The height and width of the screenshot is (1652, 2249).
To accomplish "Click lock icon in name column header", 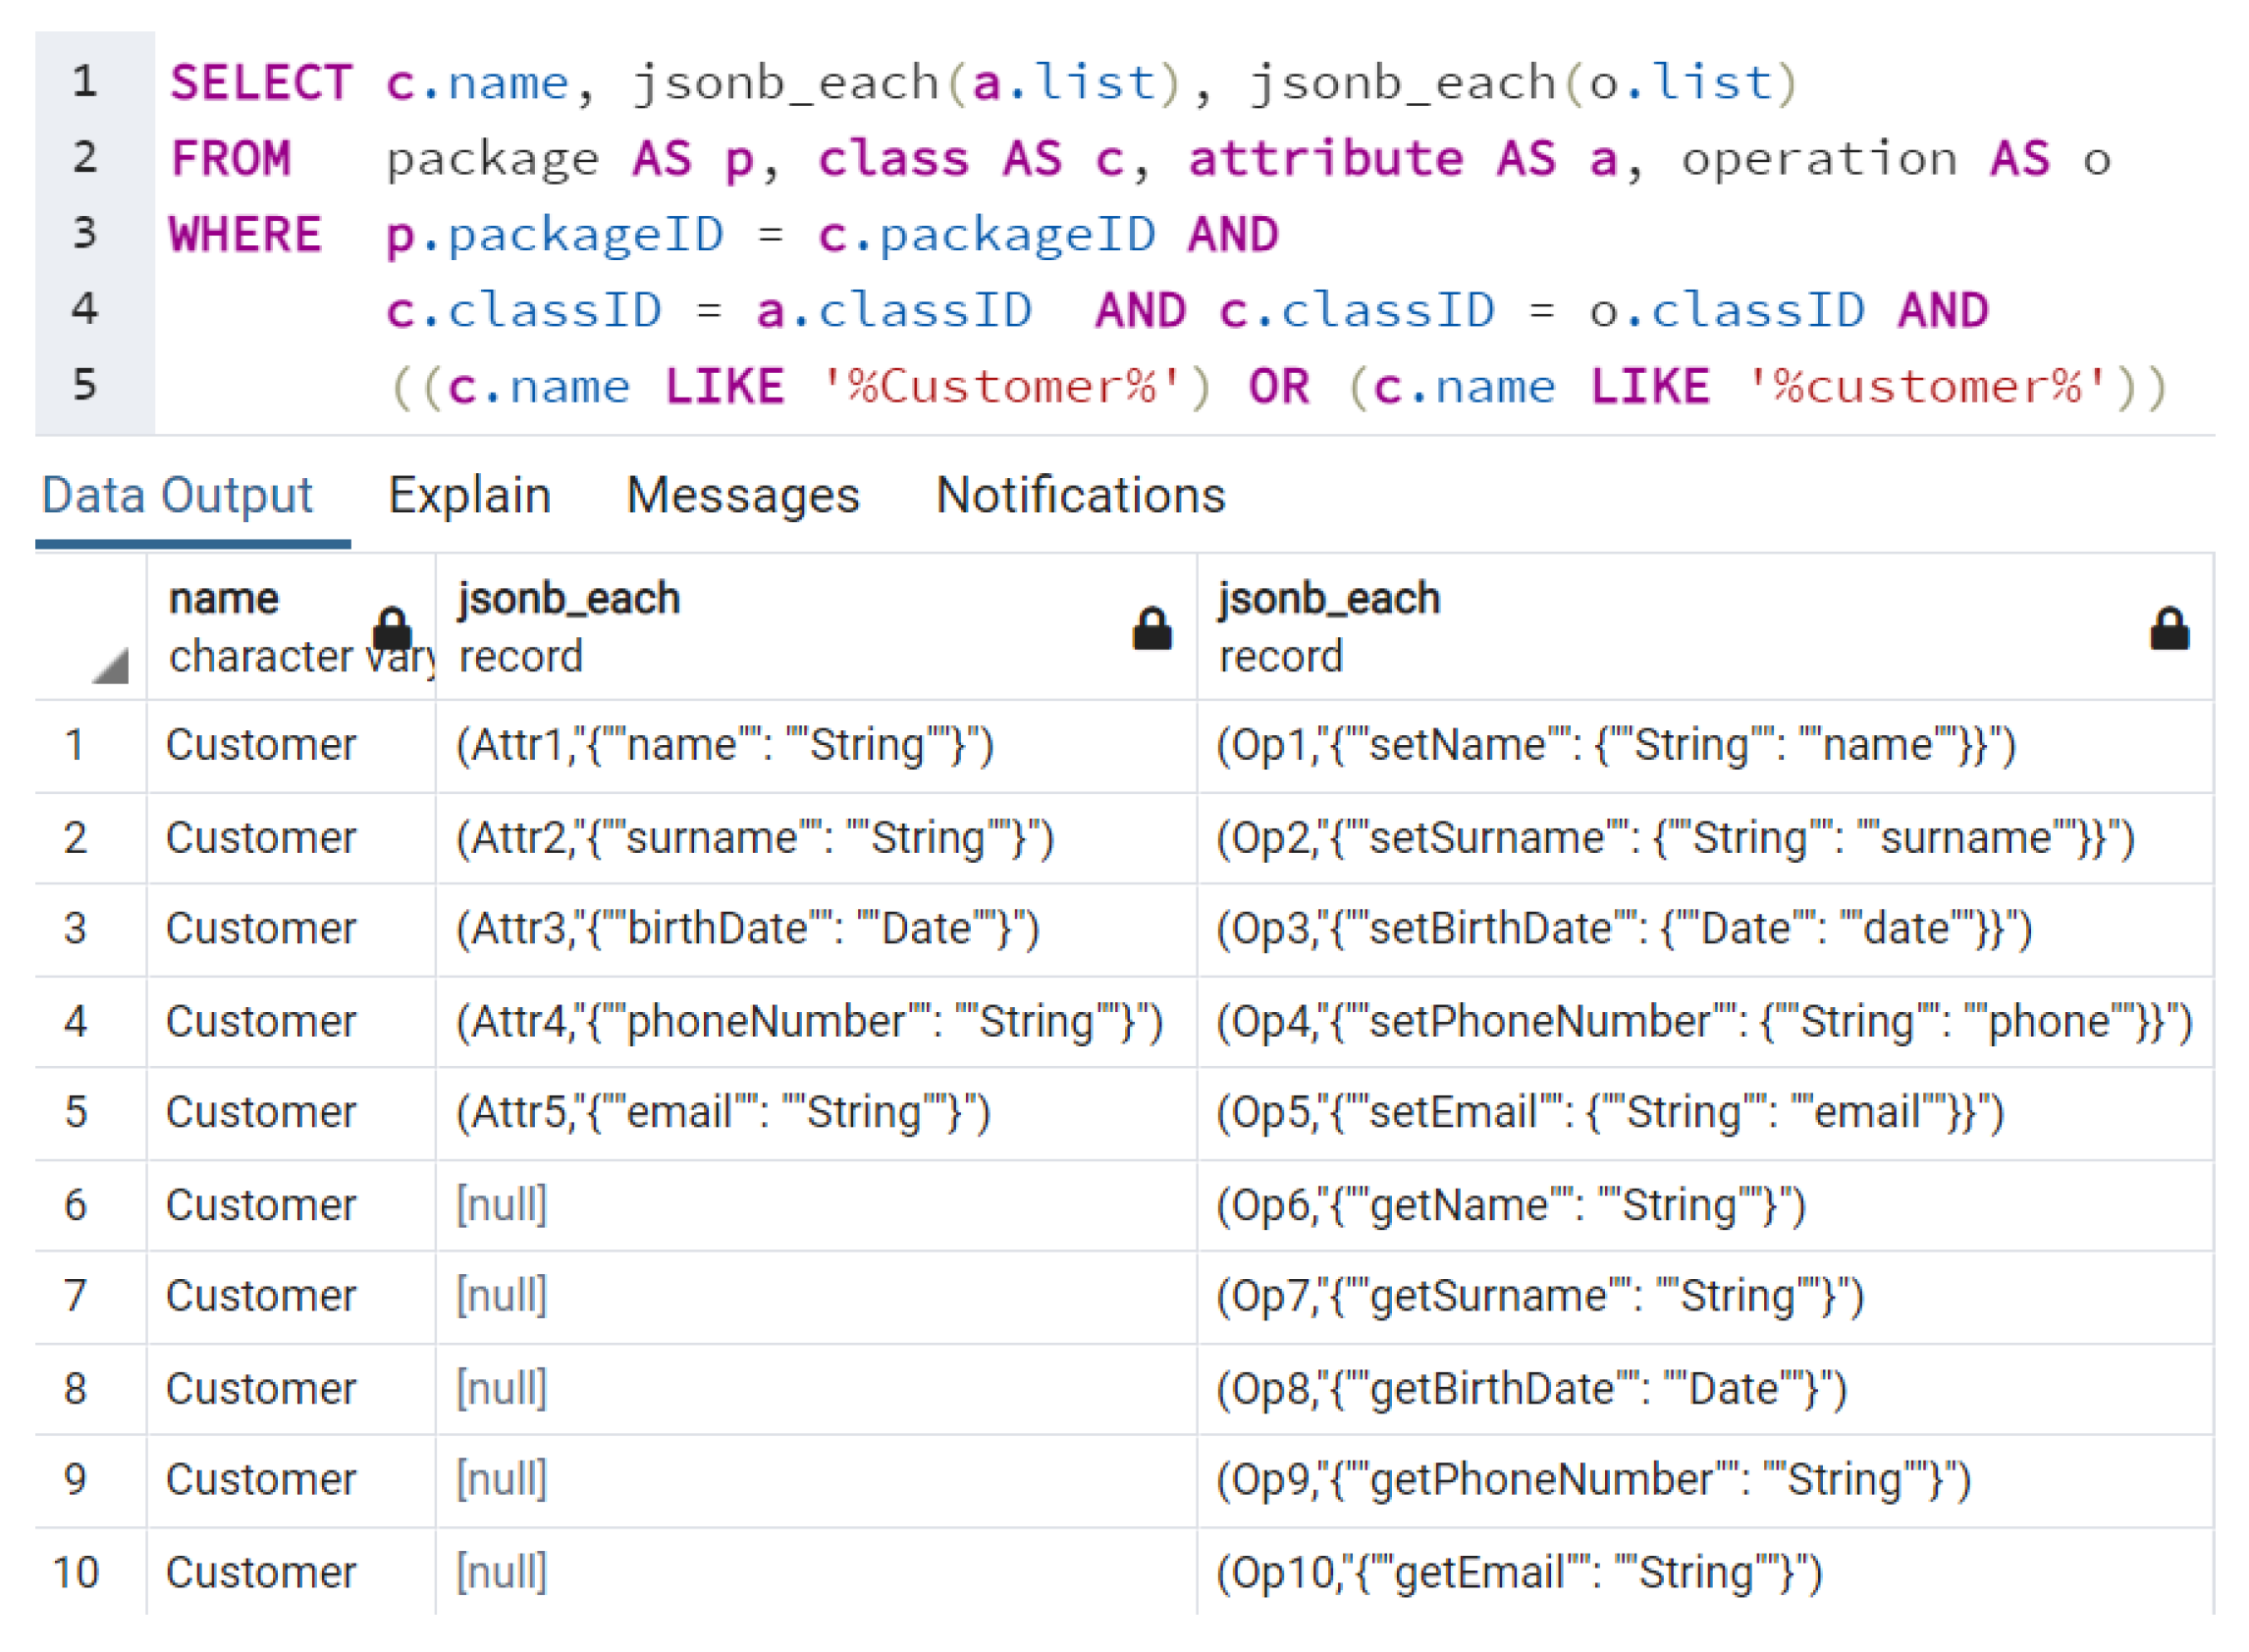I will tap(392, 629).
